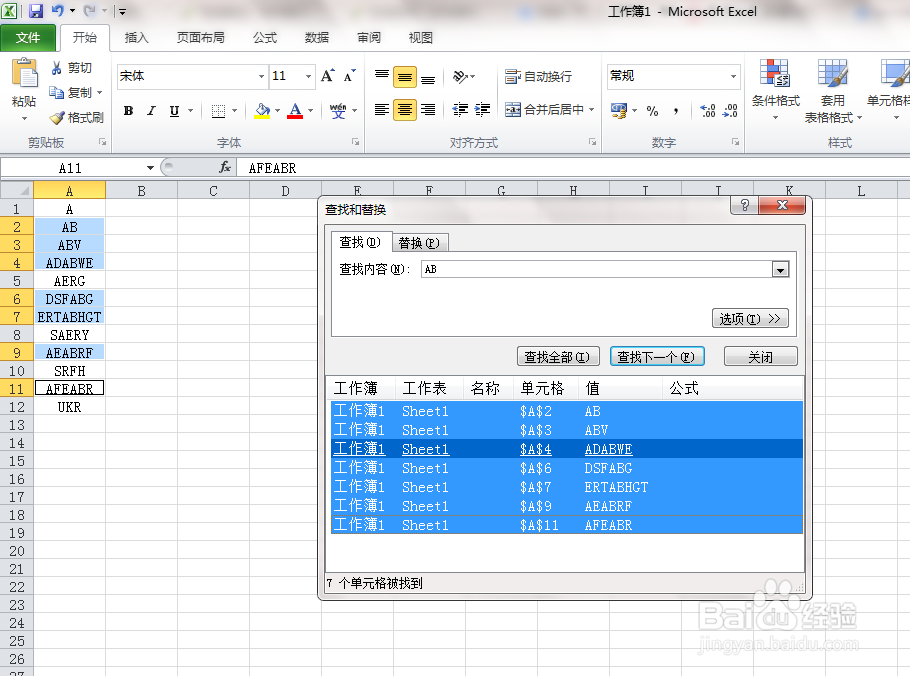Switch to the 审阅 ribbon tab
This screenshot has height=676, width=910.
[369, 38]
